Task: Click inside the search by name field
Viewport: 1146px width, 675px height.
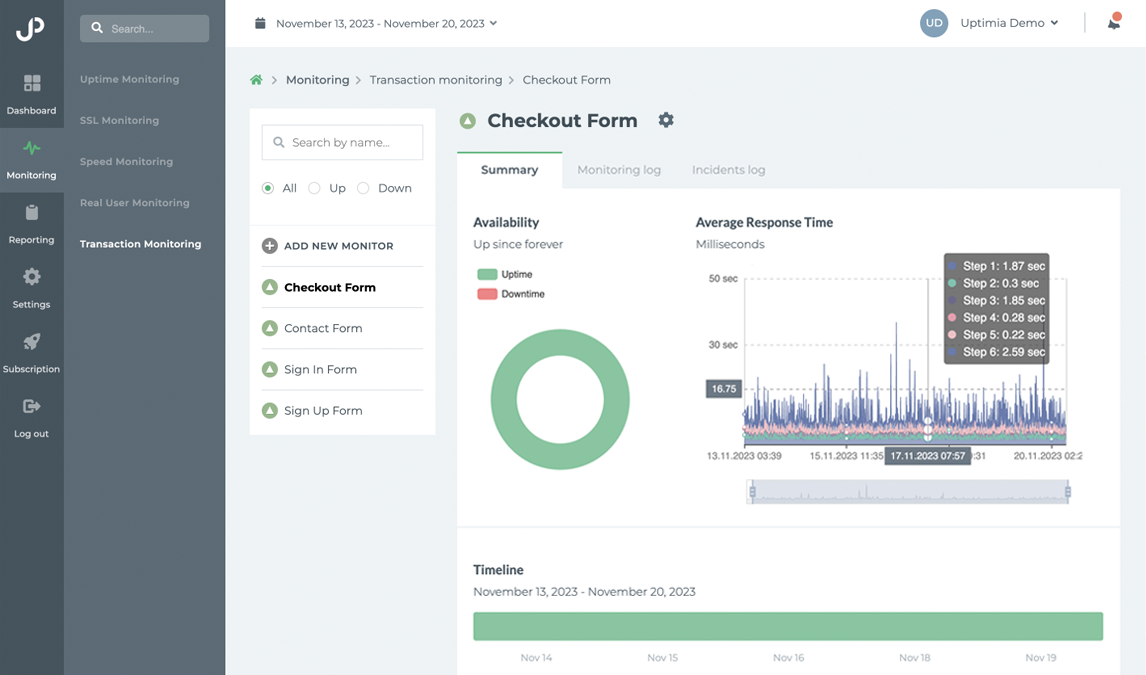Action: (x=342, y=142)
